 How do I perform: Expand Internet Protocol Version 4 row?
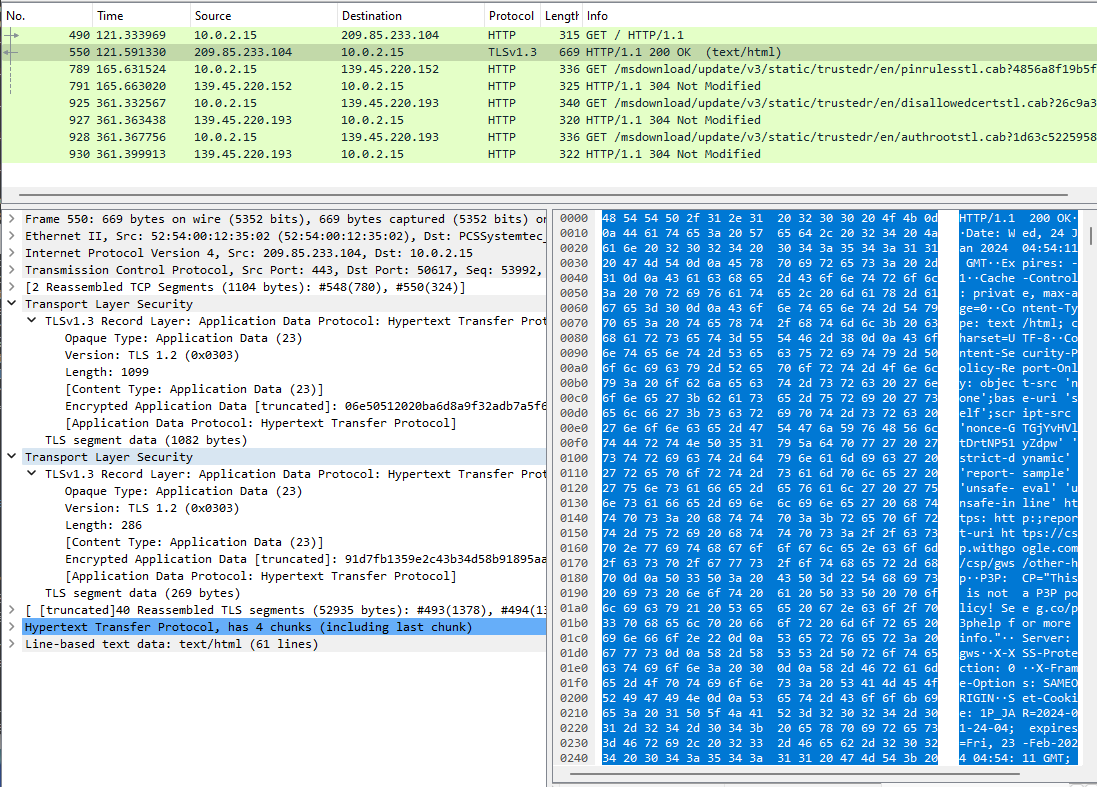point(12,253)
